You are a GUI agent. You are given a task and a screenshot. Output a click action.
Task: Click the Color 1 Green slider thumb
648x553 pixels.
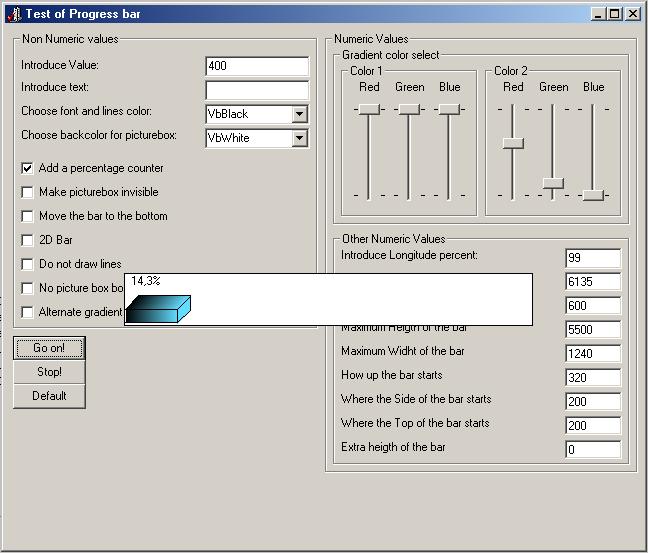(409, 108)
